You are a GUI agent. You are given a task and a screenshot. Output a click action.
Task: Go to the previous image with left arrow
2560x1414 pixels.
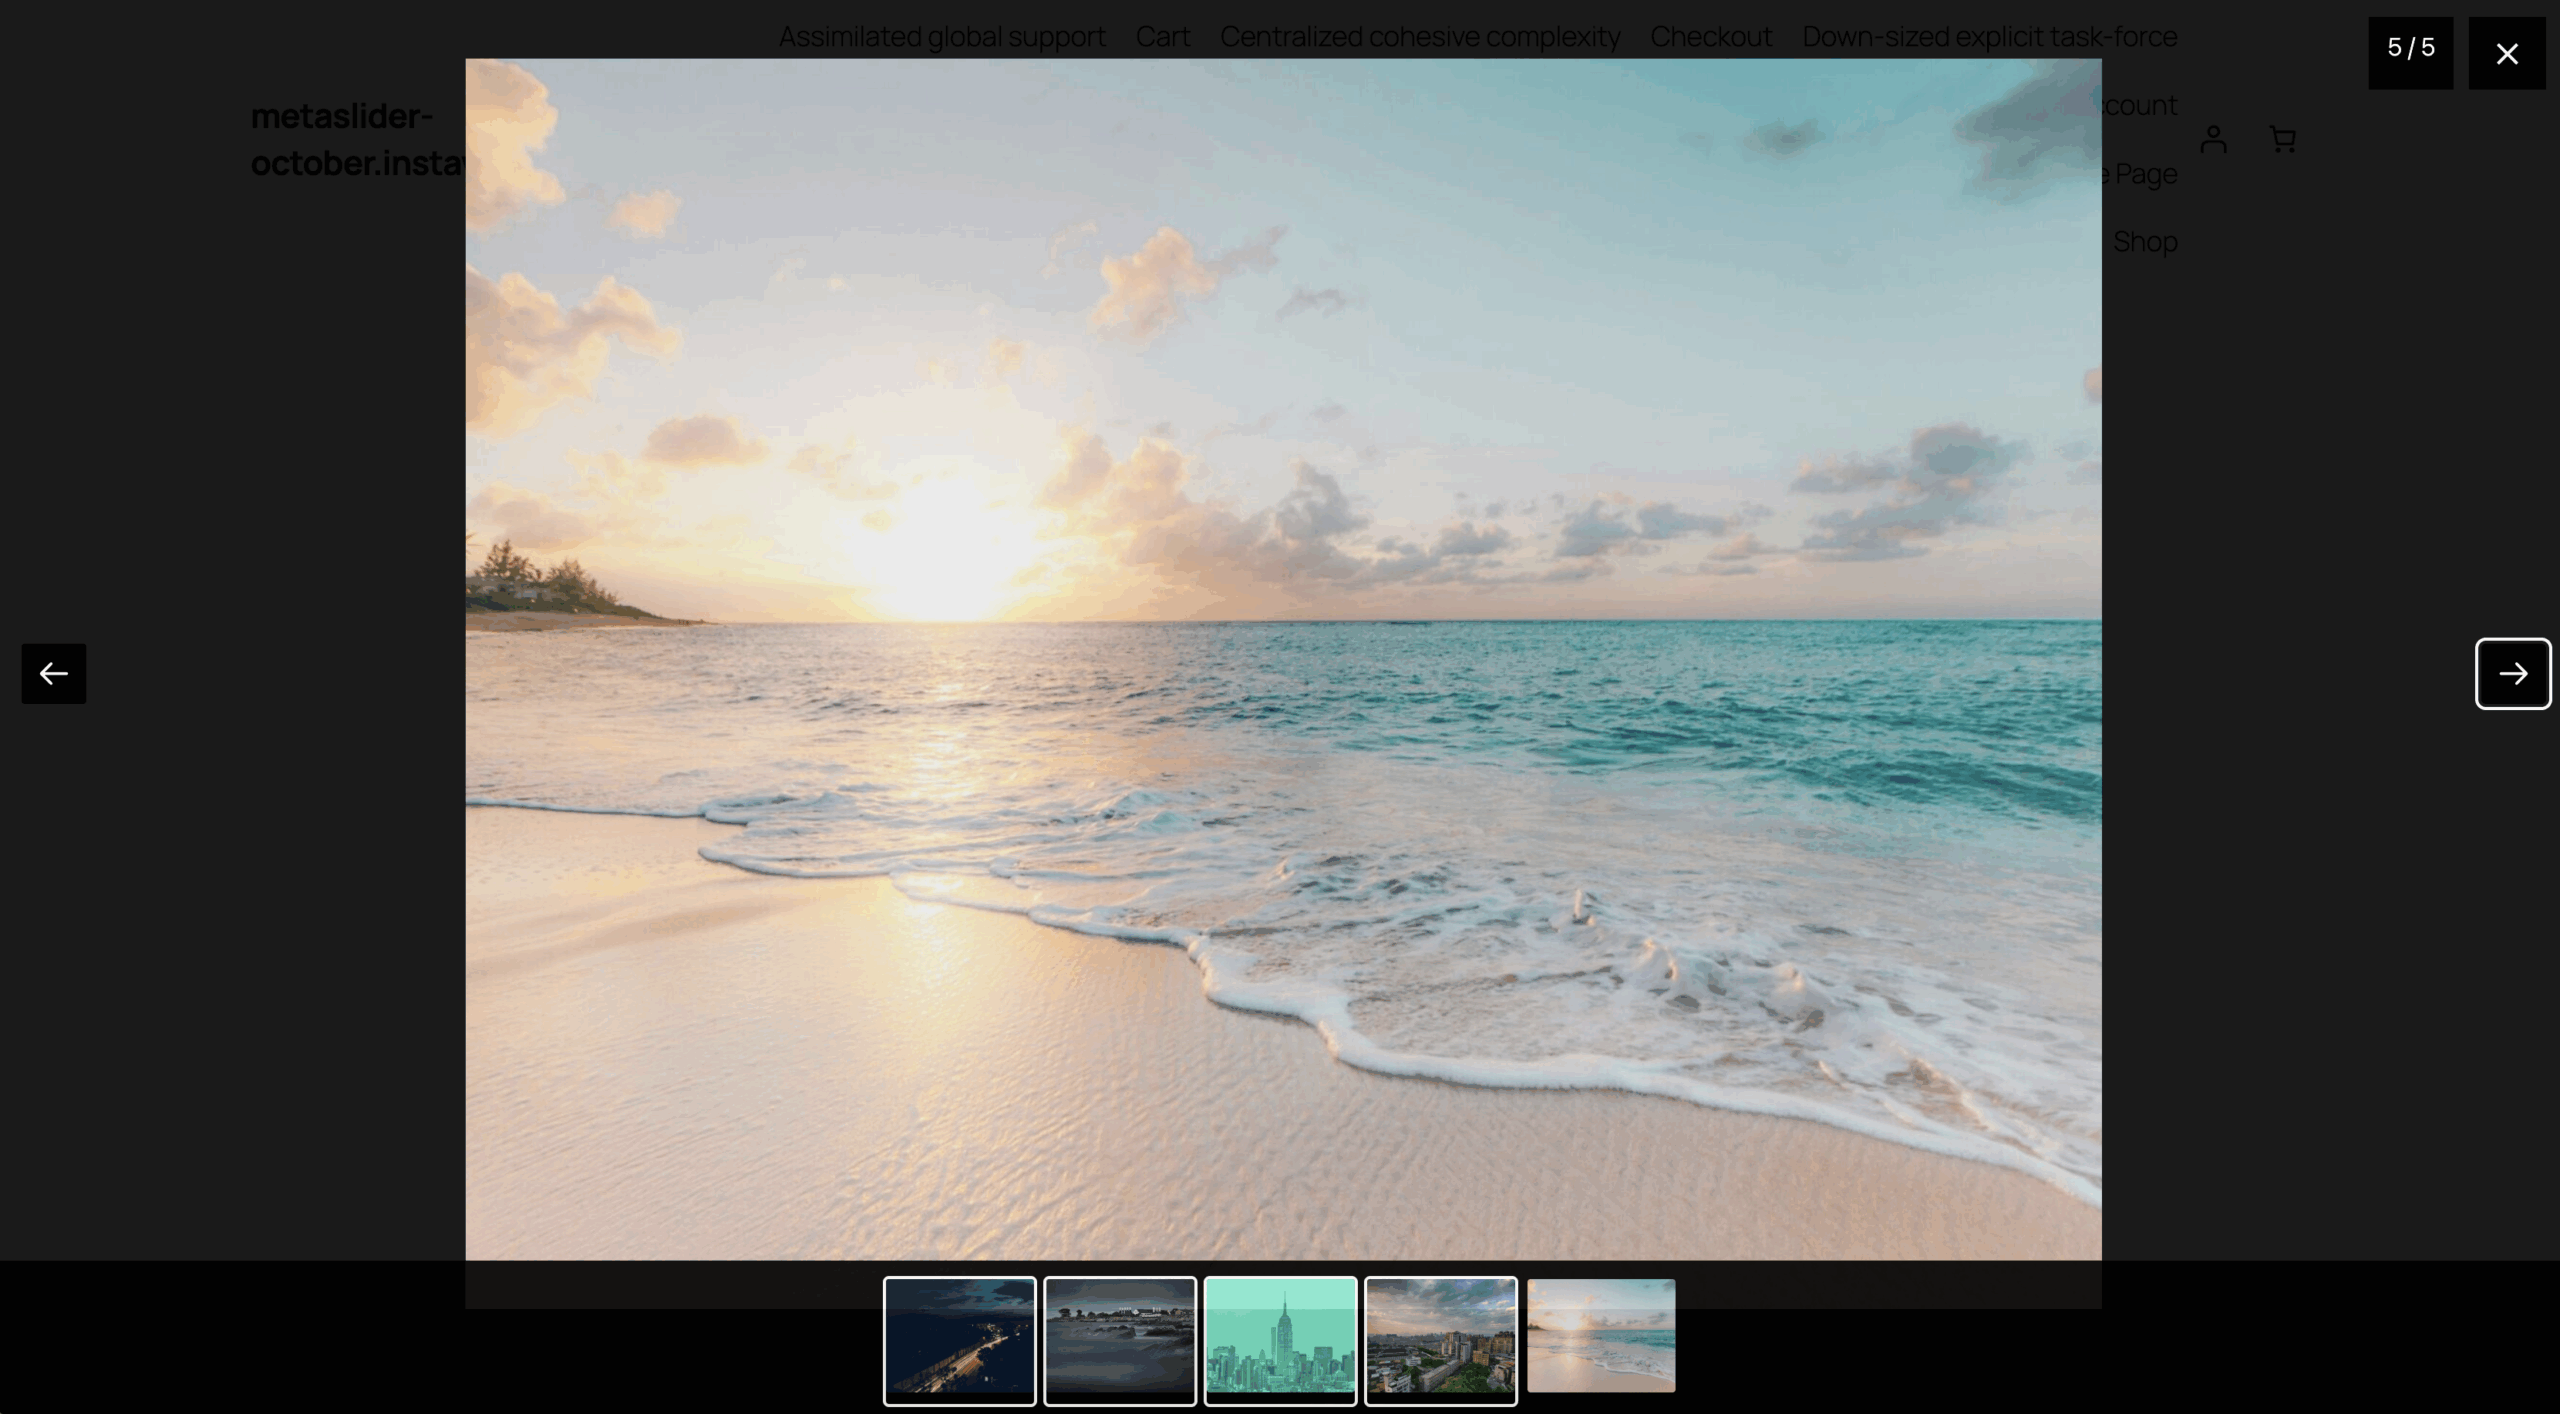pos(54,673)
